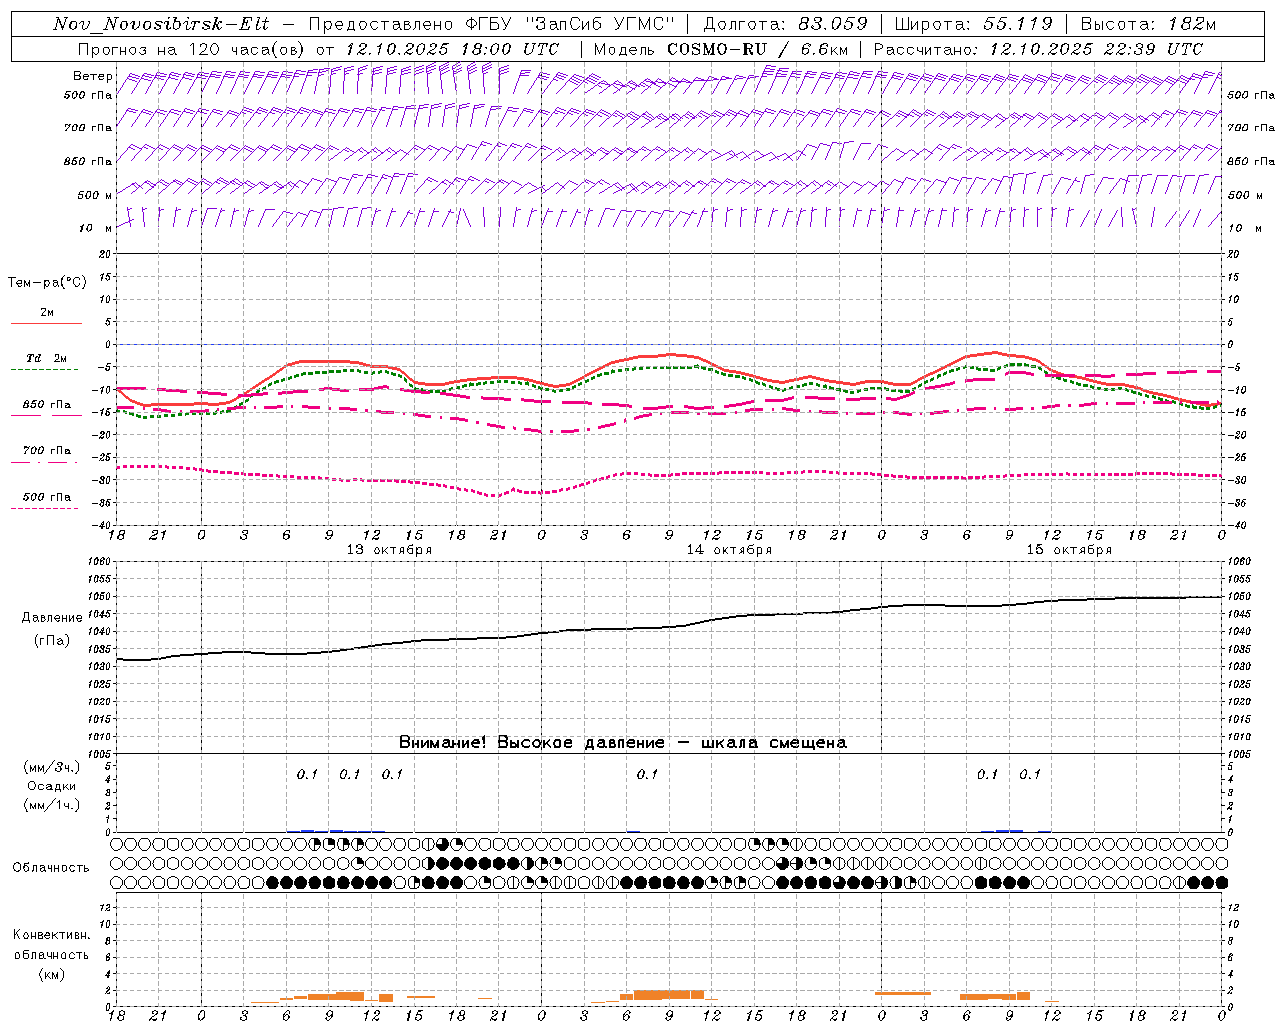This screenshot has height=1024, width=1280.
Task: Select the Тем-ра(°C) axis title
Action: [47, 283]
